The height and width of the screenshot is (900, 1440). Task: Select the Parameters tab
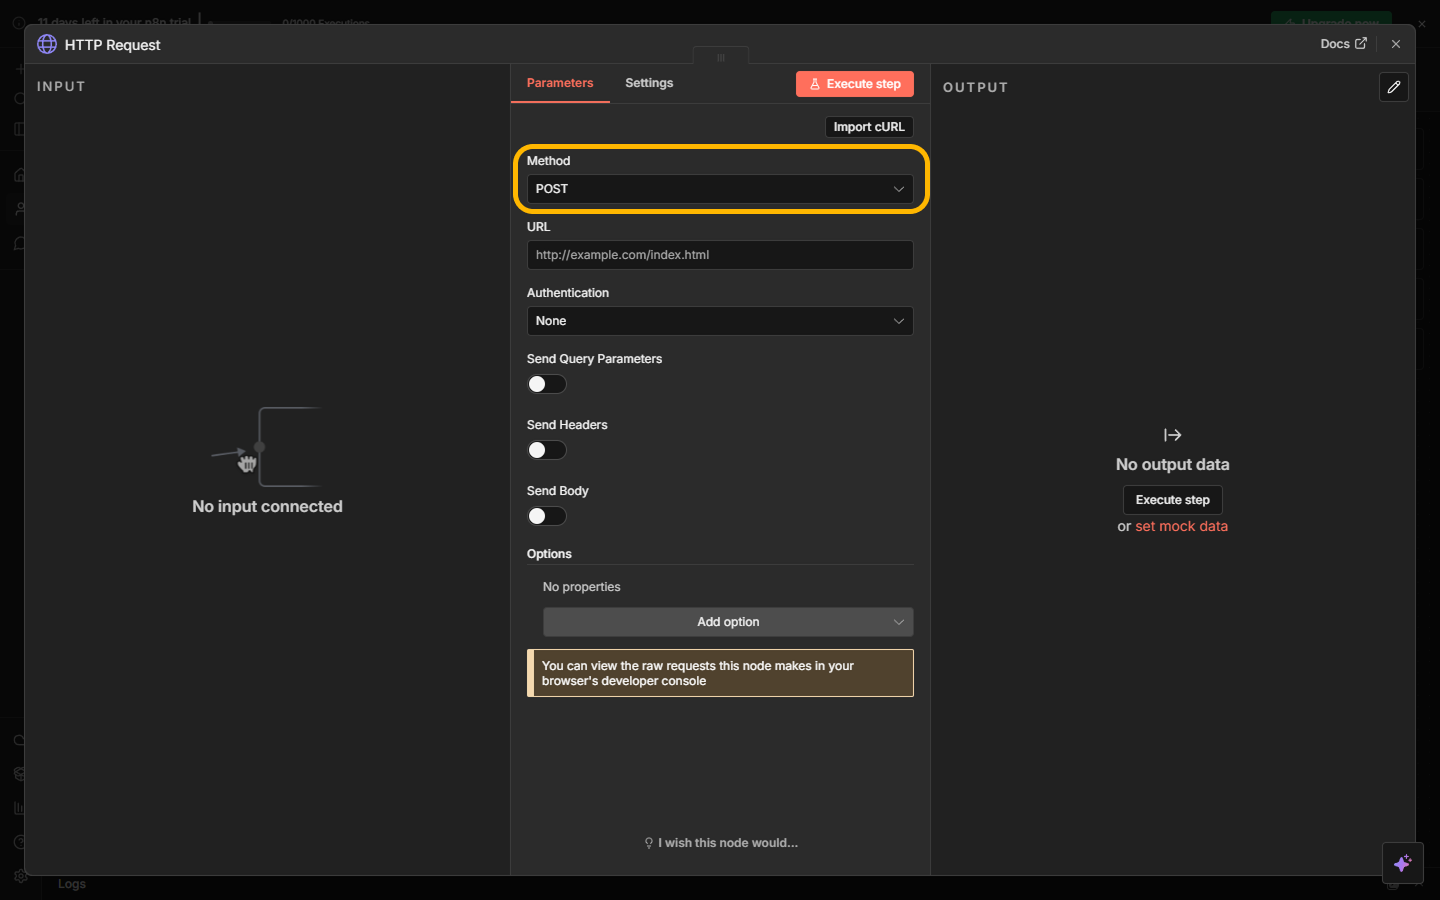tap(560, 83)
